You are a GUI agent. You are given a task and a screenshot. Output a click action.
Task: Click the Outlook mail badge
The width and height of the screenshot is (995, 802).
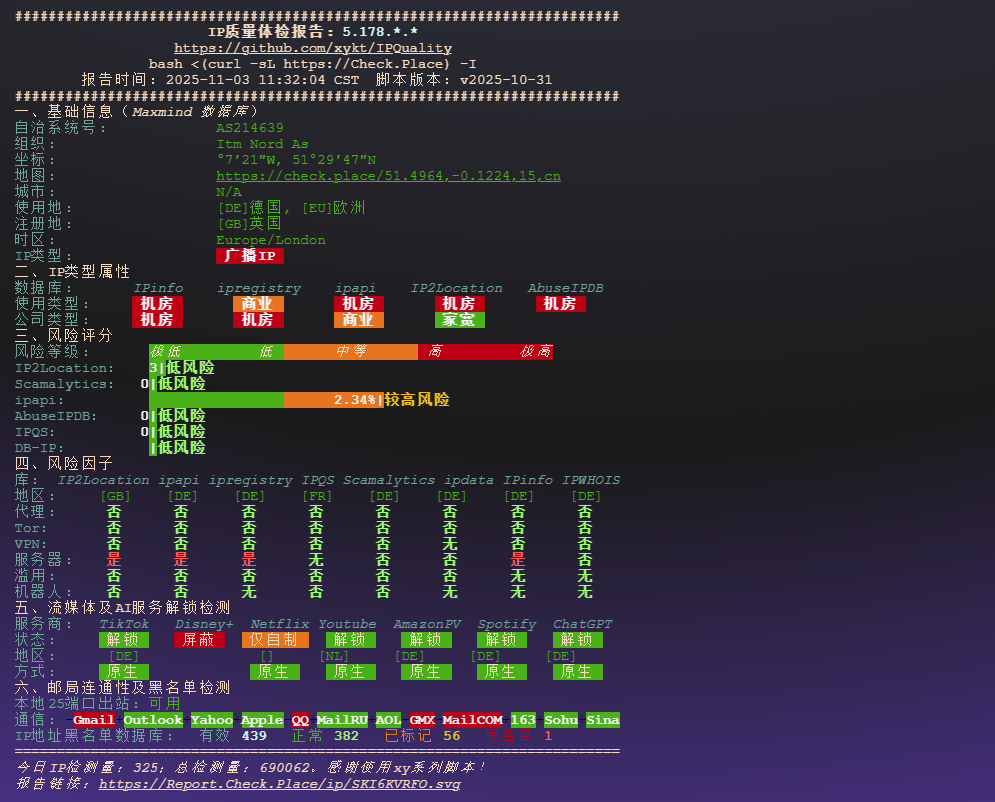pyautogui.click(x=153, y=719)
